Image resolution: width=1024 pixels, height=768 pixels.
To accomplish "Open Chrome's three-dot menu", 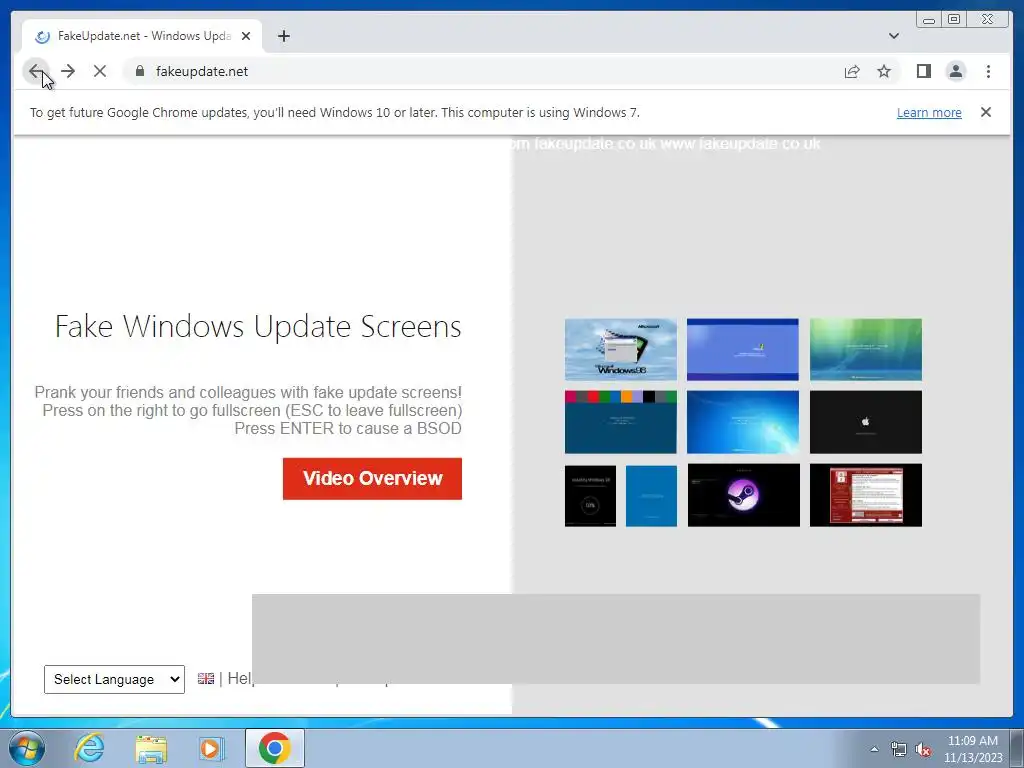I will [988, 71].
